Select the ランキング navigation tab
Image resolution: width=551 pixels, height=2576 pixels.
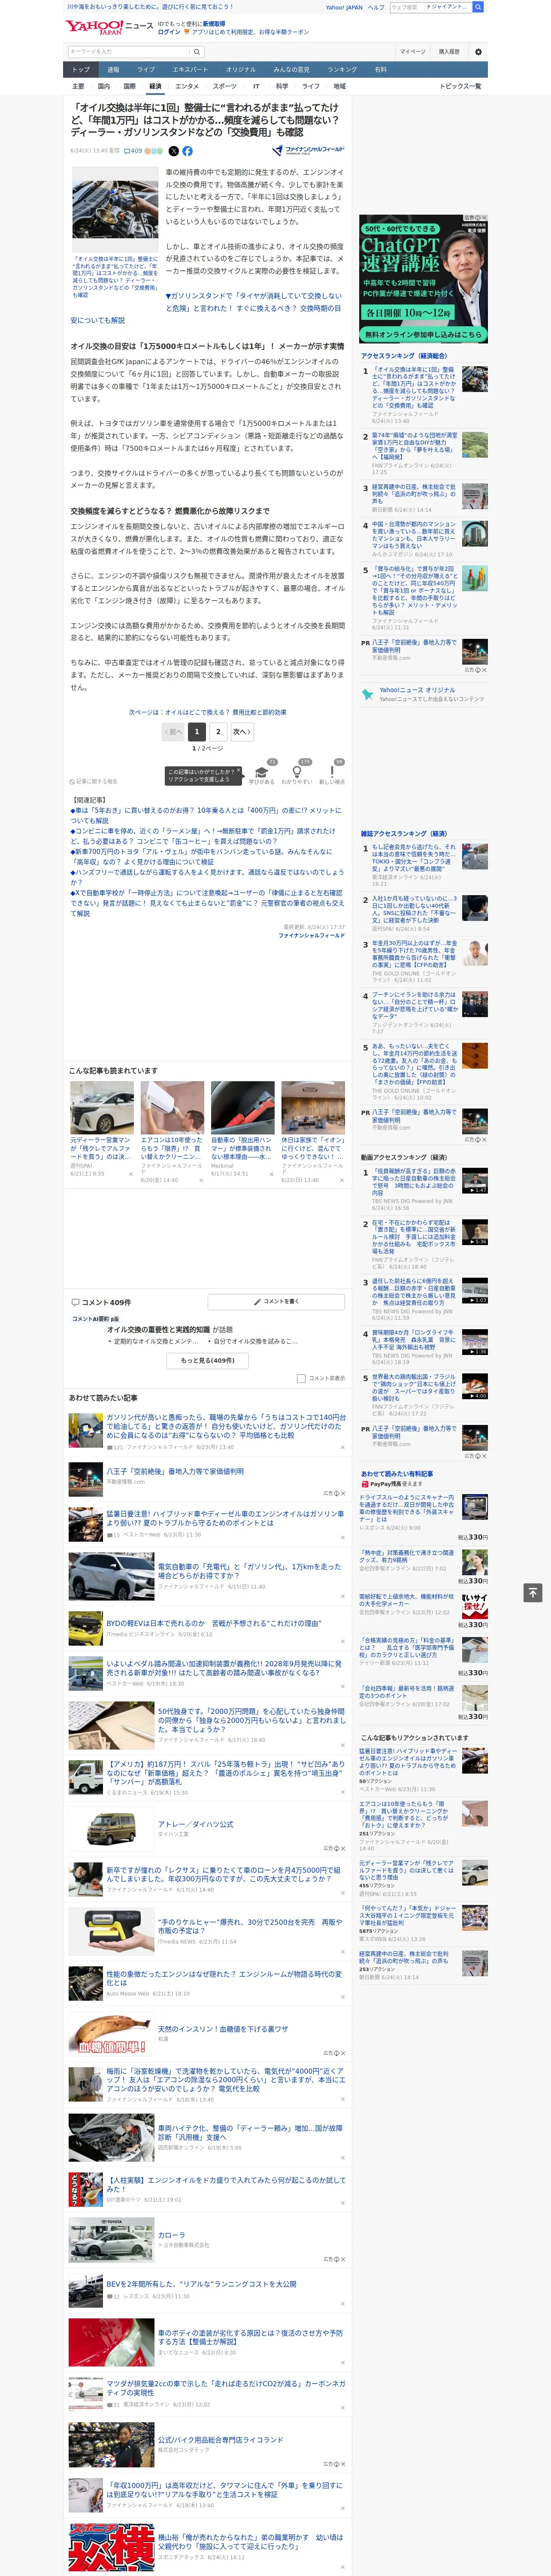[342, 70]
